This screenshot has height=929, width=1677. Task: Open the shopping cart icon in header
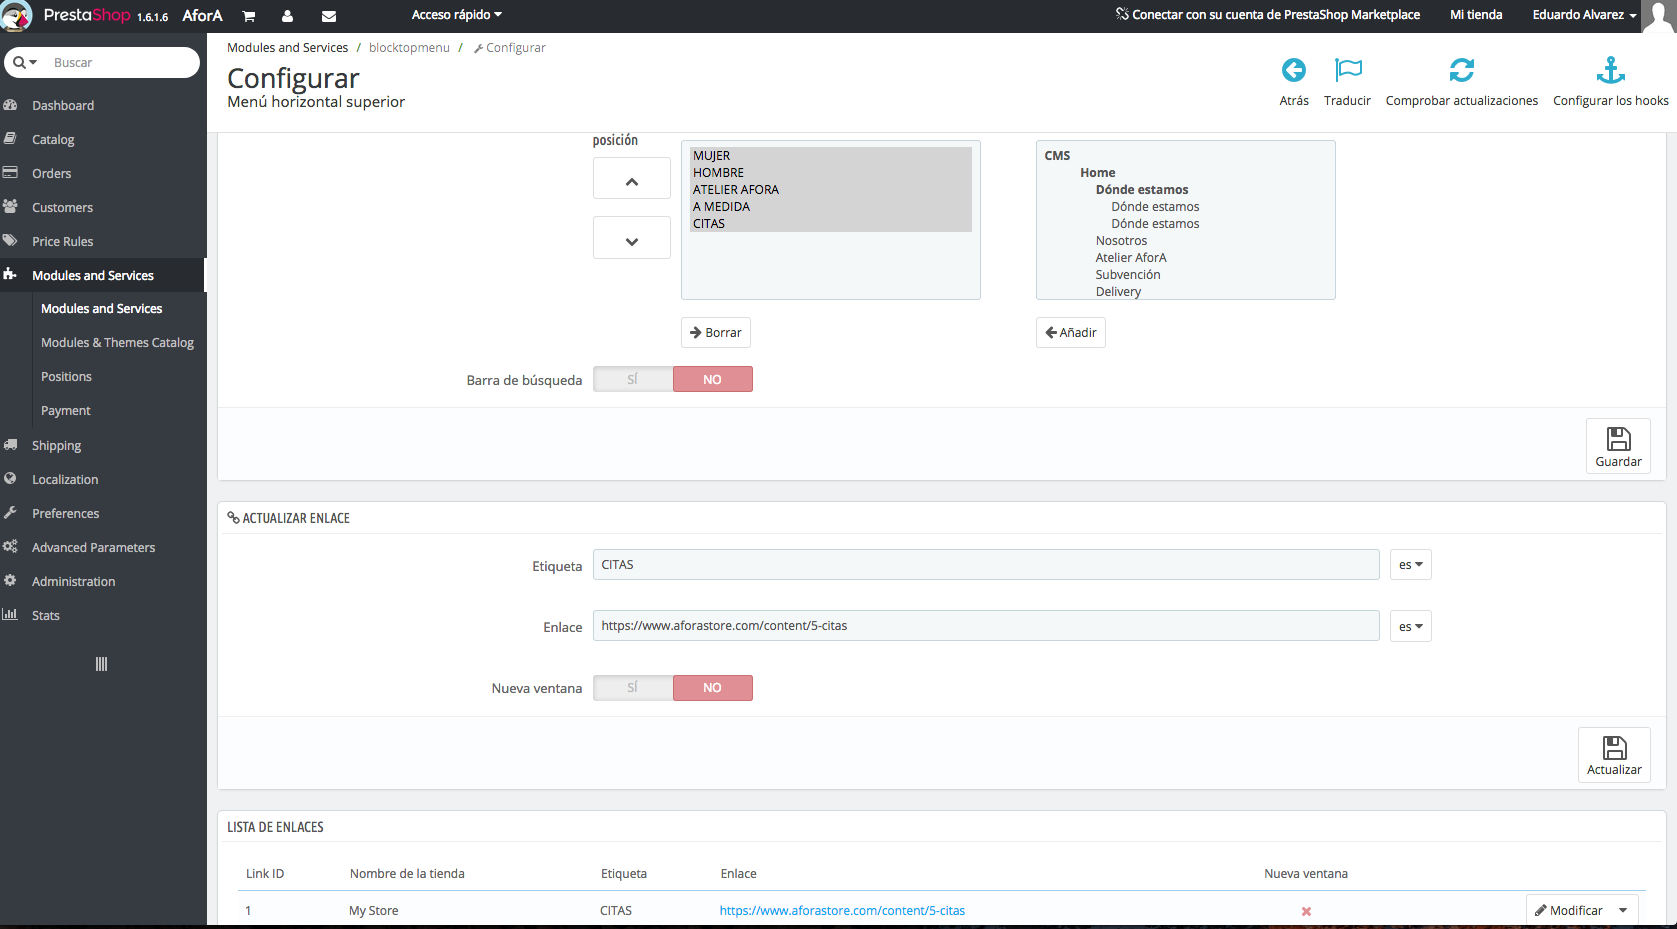[249, 16]
